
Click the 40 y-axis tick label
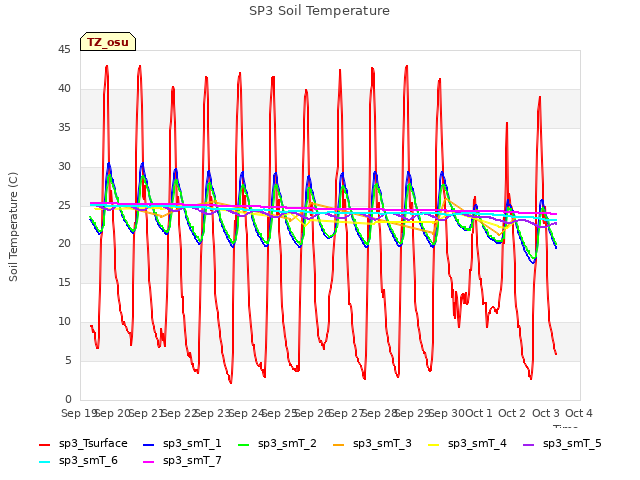pyautogui.click(x=64, y=89)
